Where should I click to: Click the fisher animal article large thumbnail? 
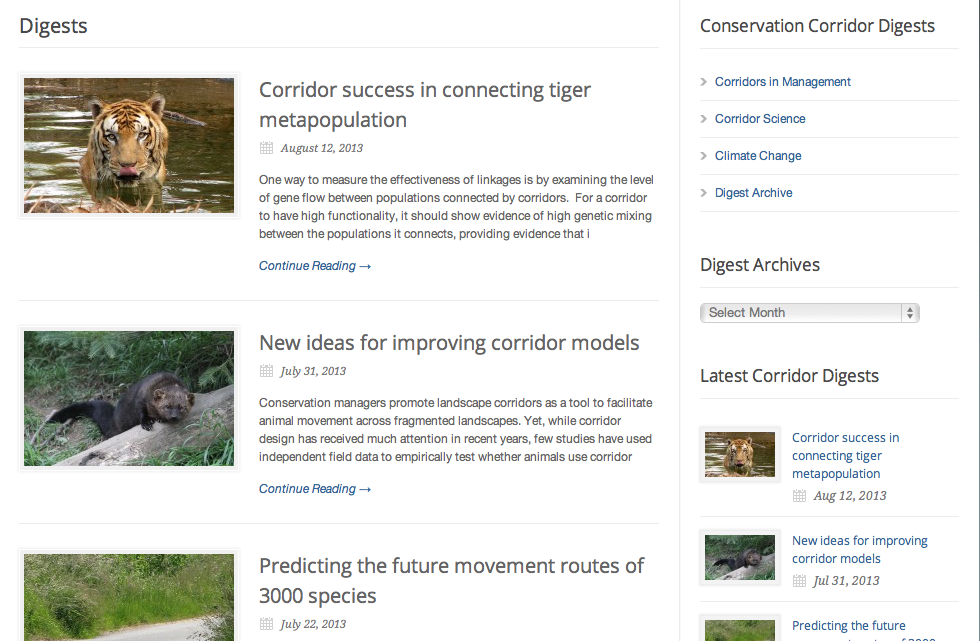pos(129,398)
